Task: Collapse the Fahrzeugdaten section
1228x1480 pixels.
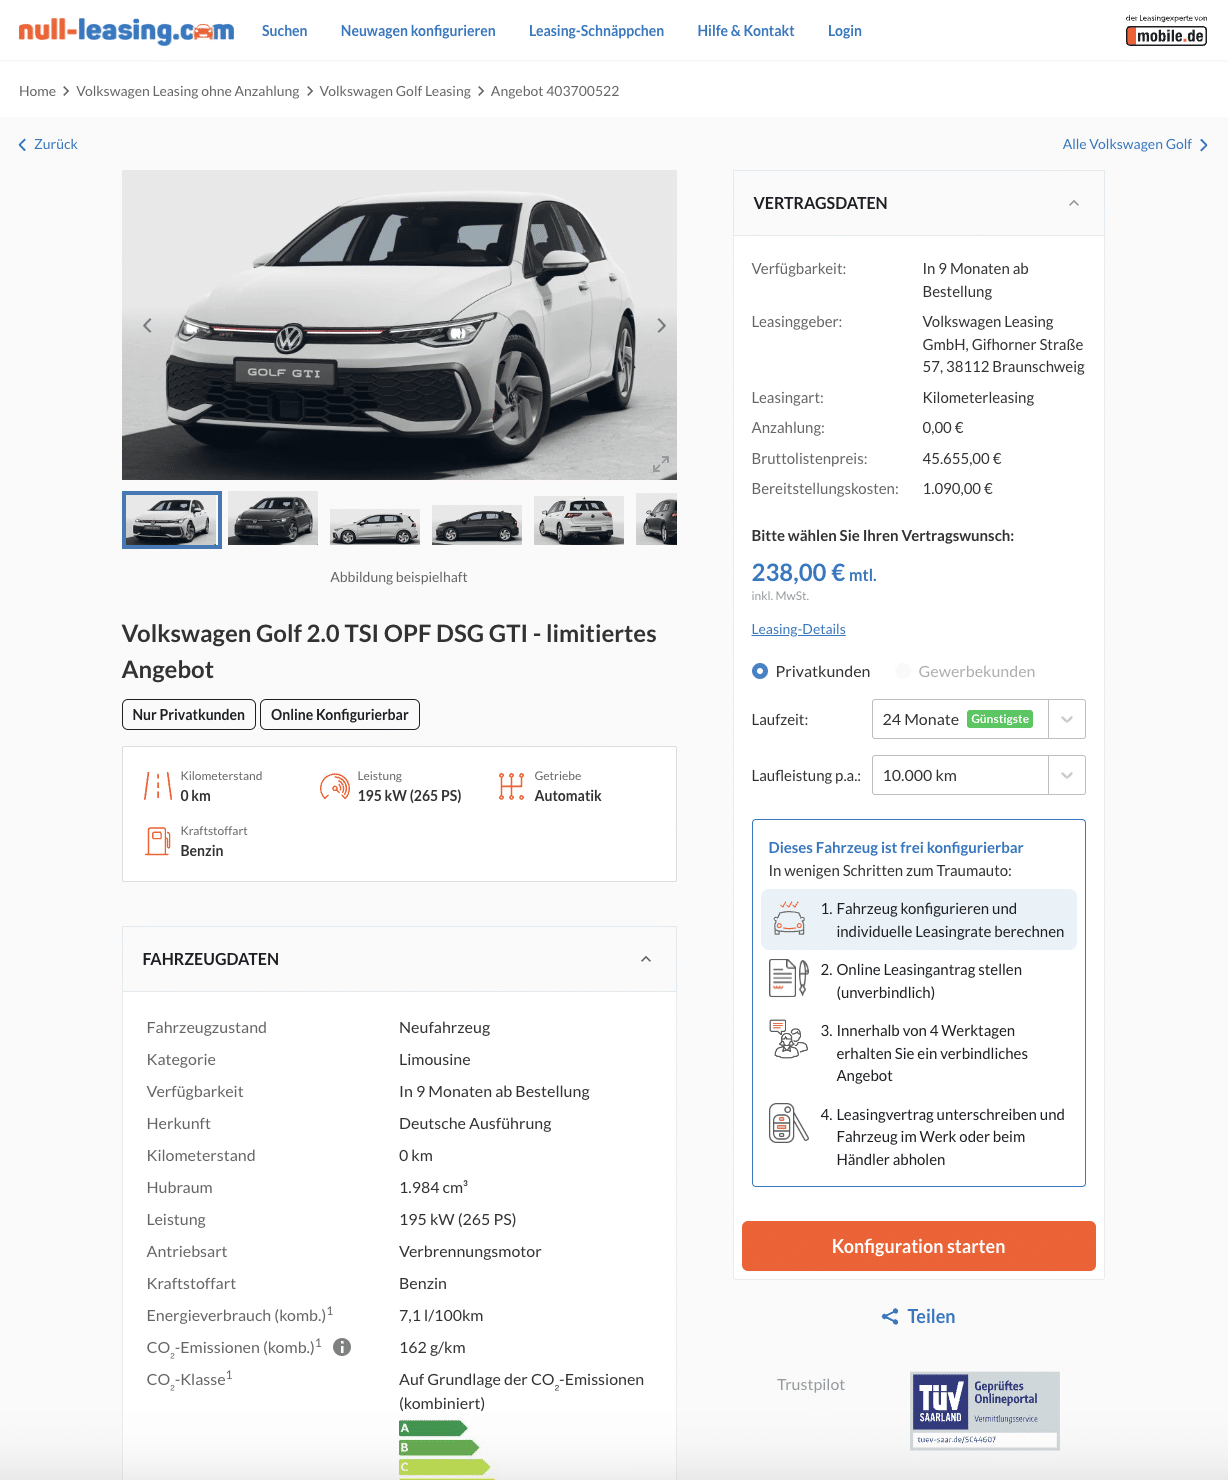Action: pyautogui.click(x=646, y=959)
